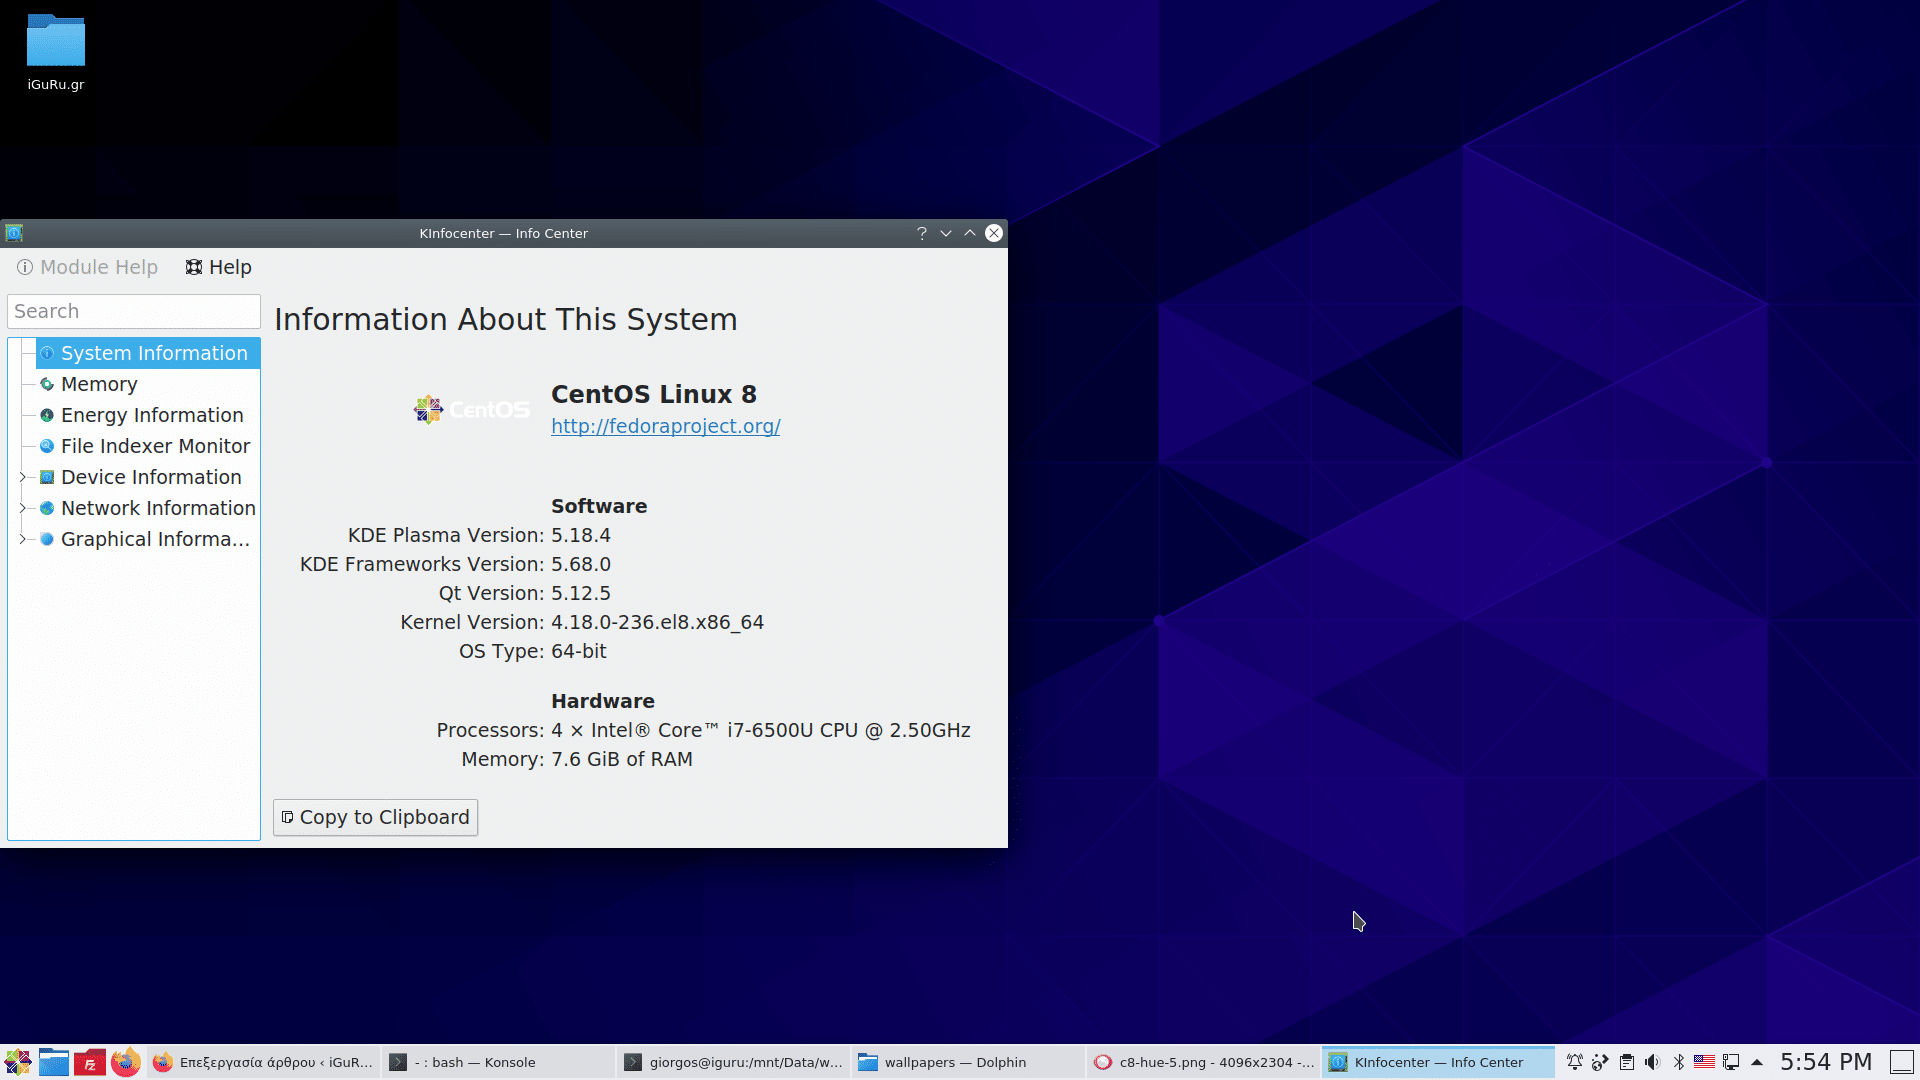The width and height of the screenshot is (1920, 1080).
Task: Launch FileZilla from the panel
Action: point(90,1062)
